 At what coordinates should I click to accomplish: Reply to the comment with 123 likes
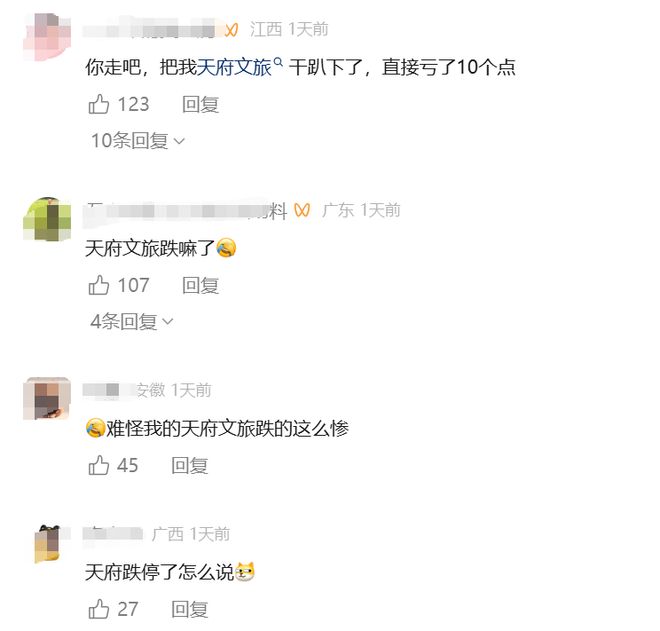200,104
